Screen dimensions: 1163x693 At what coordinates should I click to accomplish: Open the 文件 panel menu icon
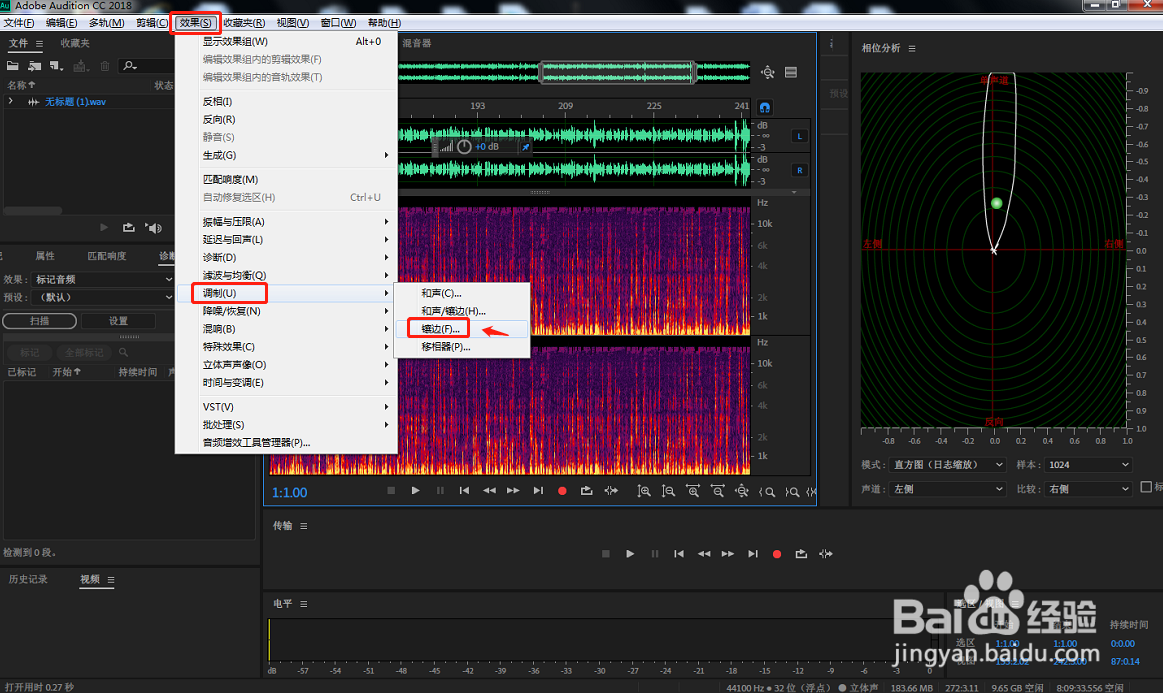click(x=39, y=44)
